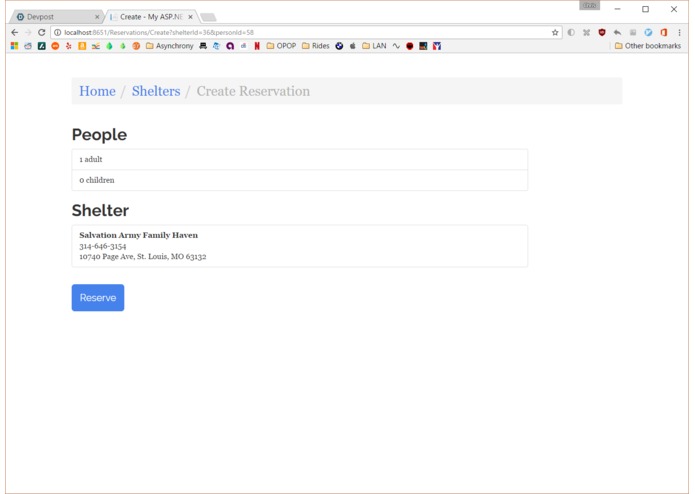Open the Chrome three-dot menu
This screenshot has width=695, height=494.
679,32
